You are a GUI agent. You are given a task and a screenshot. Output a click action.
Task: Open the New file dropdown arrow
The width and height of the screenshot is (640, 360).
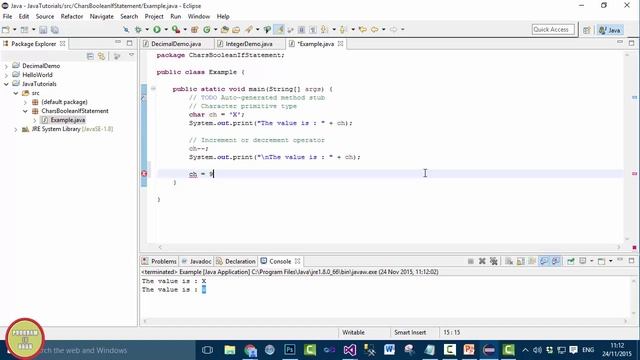pos(14,29)
